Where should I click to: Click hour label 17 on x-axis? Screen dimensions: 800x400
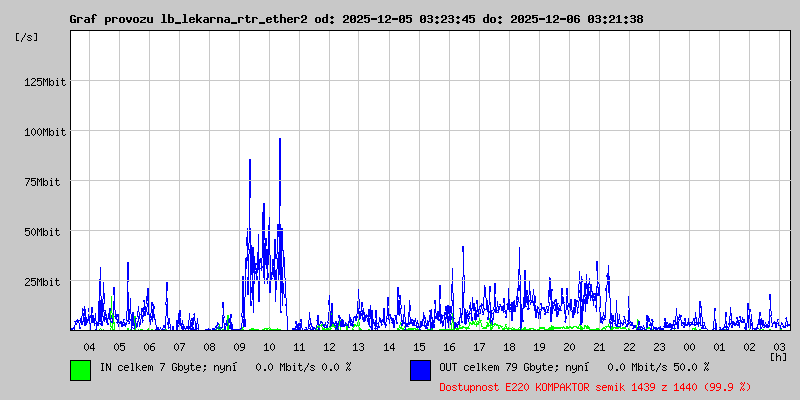pos(479,347)
